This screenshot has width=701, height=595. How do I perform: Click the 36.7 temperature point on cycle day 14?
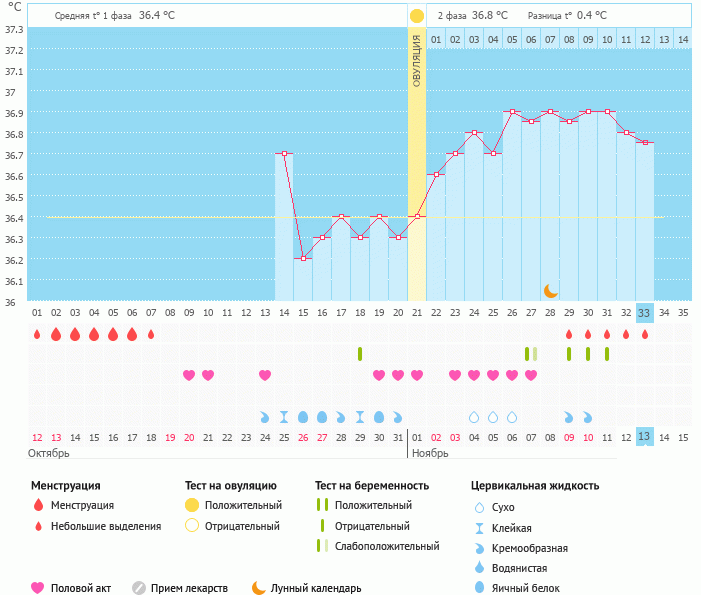[284, 154]
